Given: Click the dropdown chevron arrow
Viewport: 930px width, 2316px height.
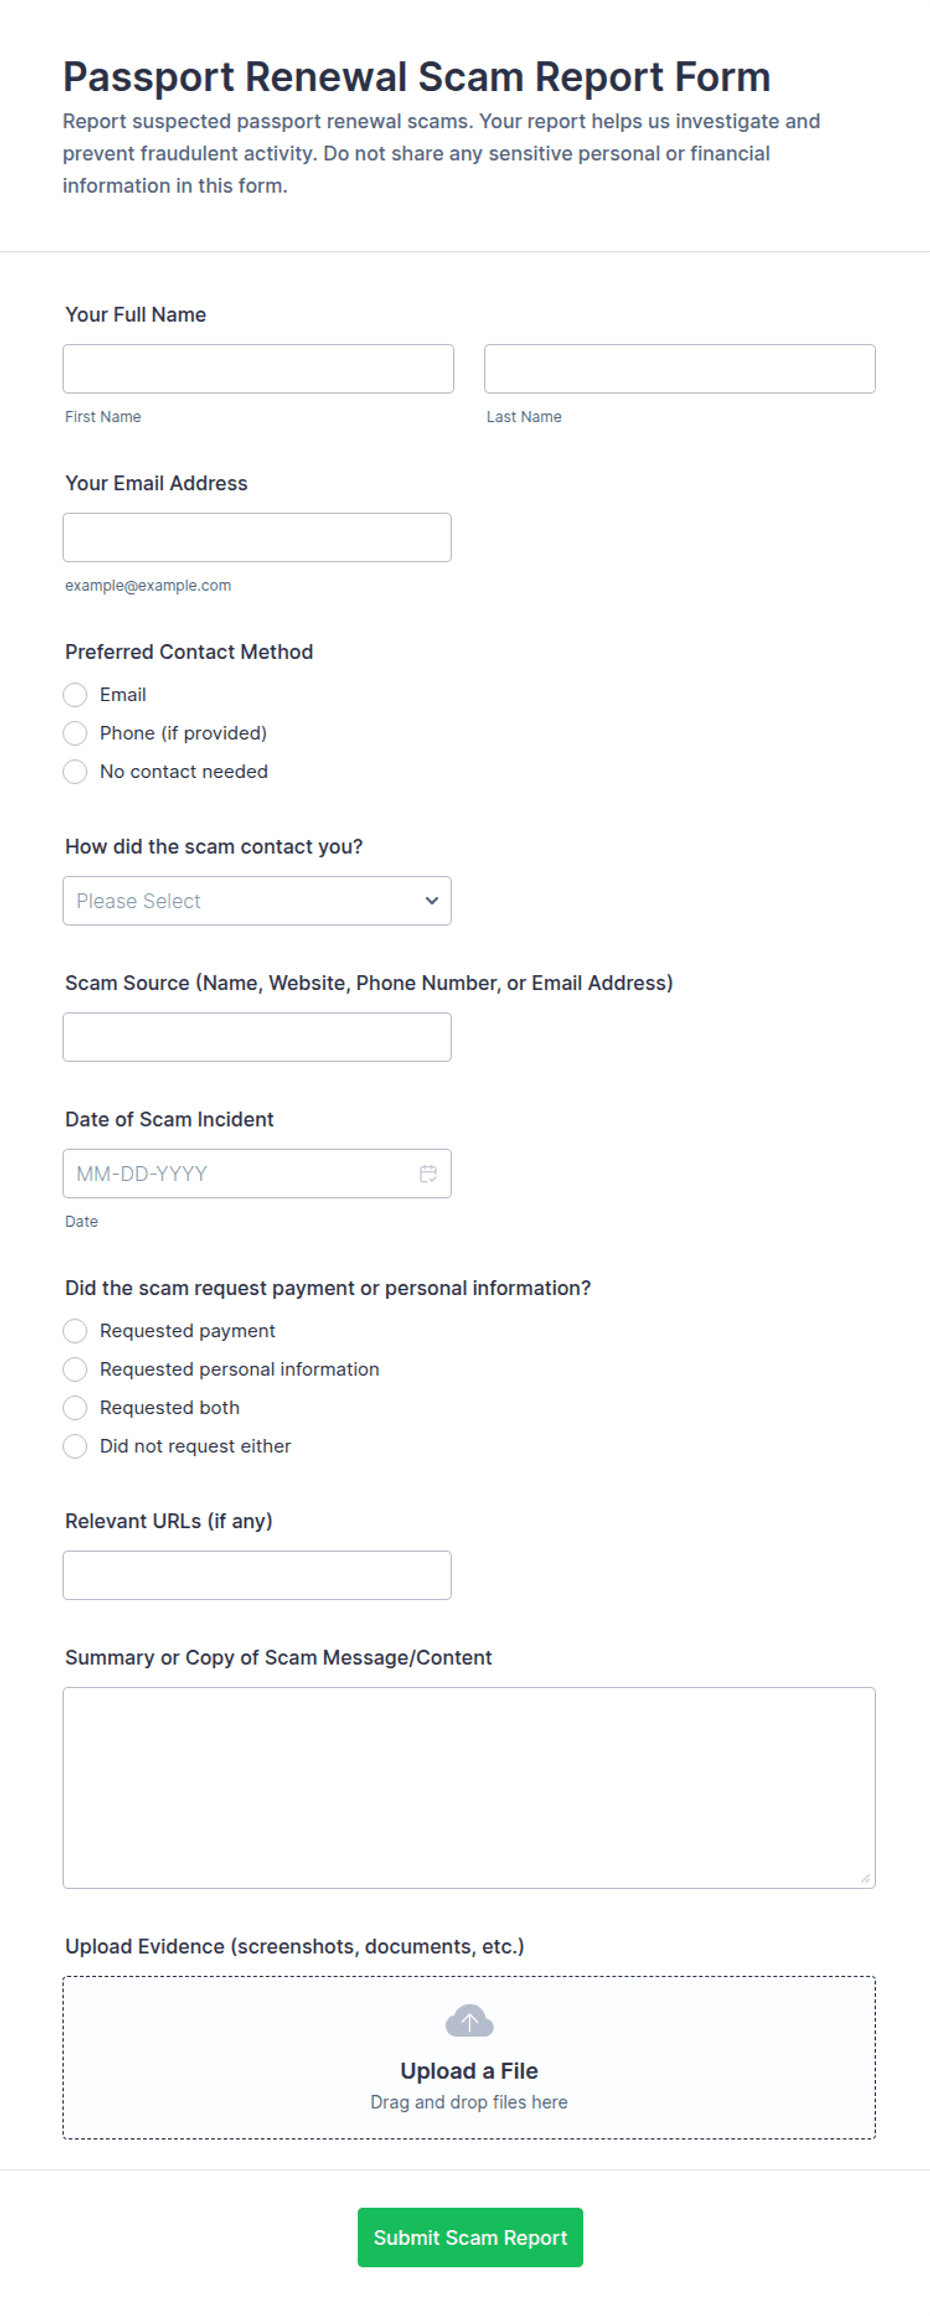Looking at the screenshot, I should tap(432, 901).
